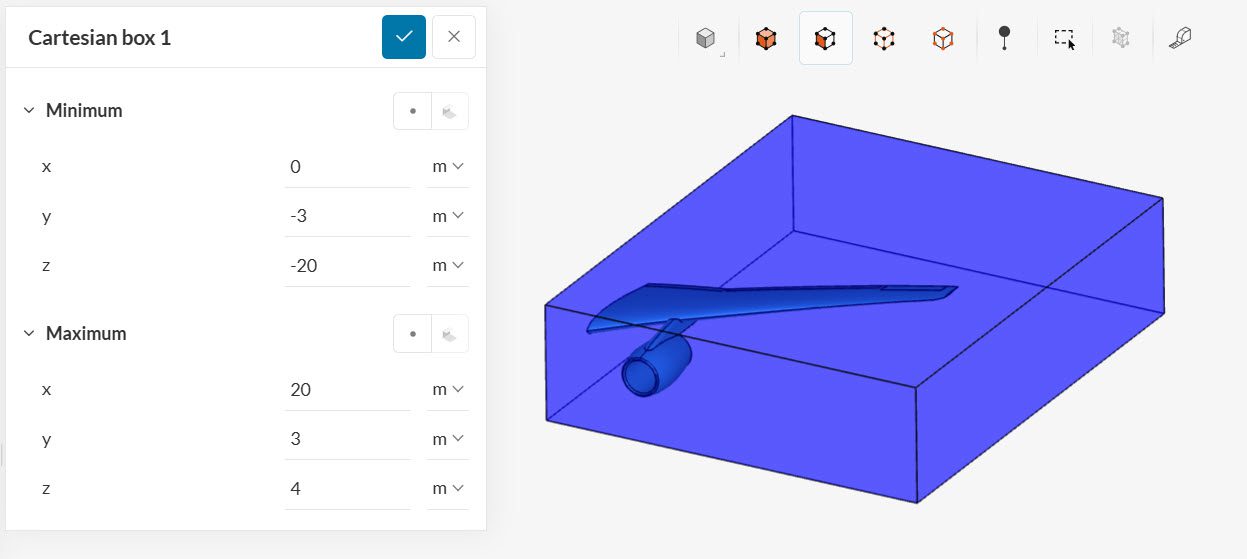Screen dimensions: 1247x559
Task: Enable the box selection tool
Action: (1064, 39)
